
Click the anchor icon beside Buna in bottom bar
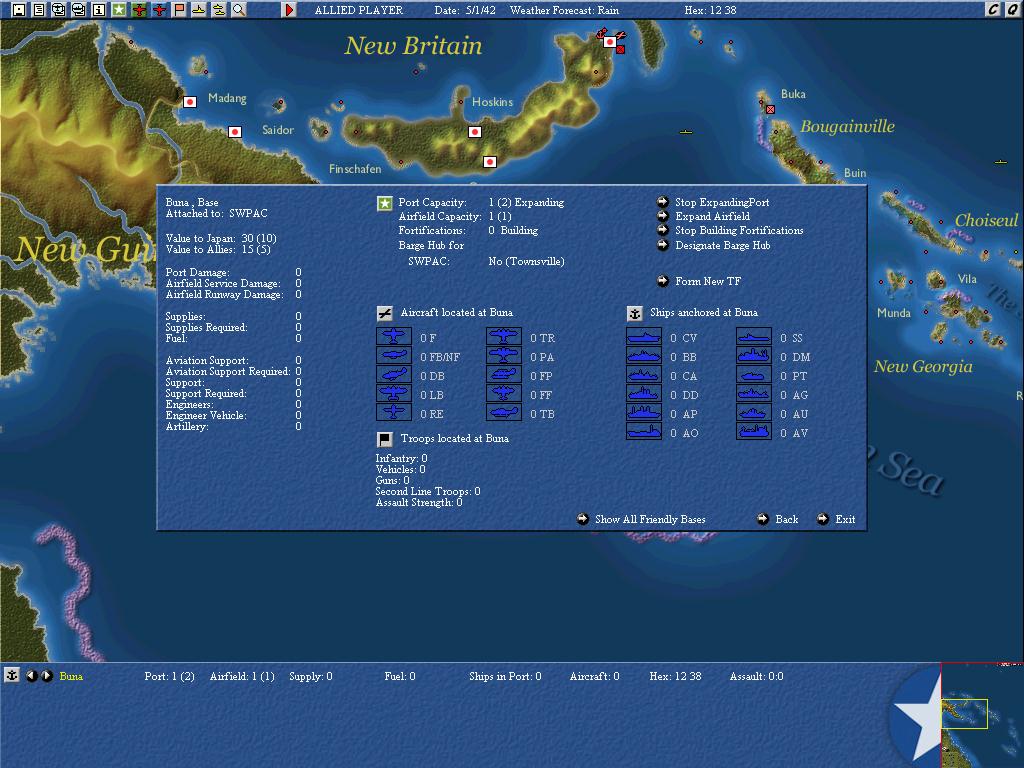click(12, 675)
